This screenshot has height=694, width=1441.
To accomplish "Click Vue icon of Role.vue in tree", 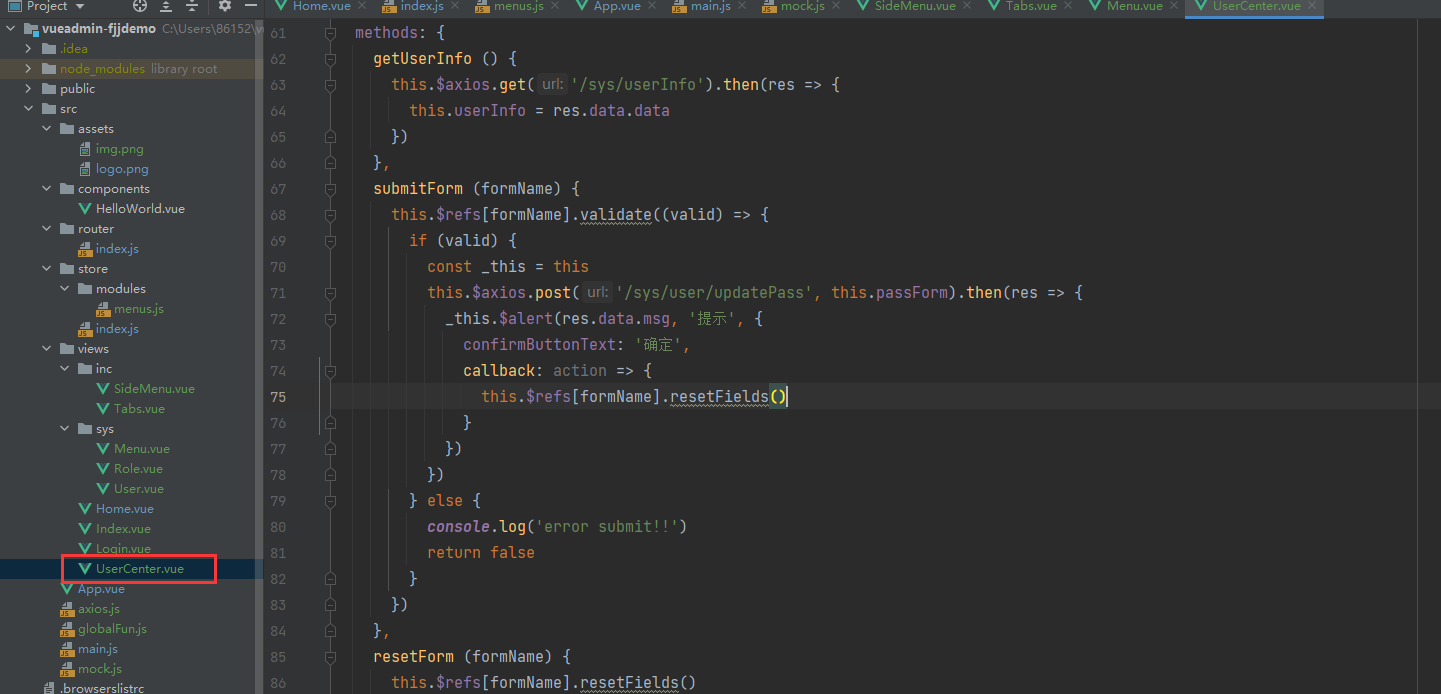I will pos(104,469).
